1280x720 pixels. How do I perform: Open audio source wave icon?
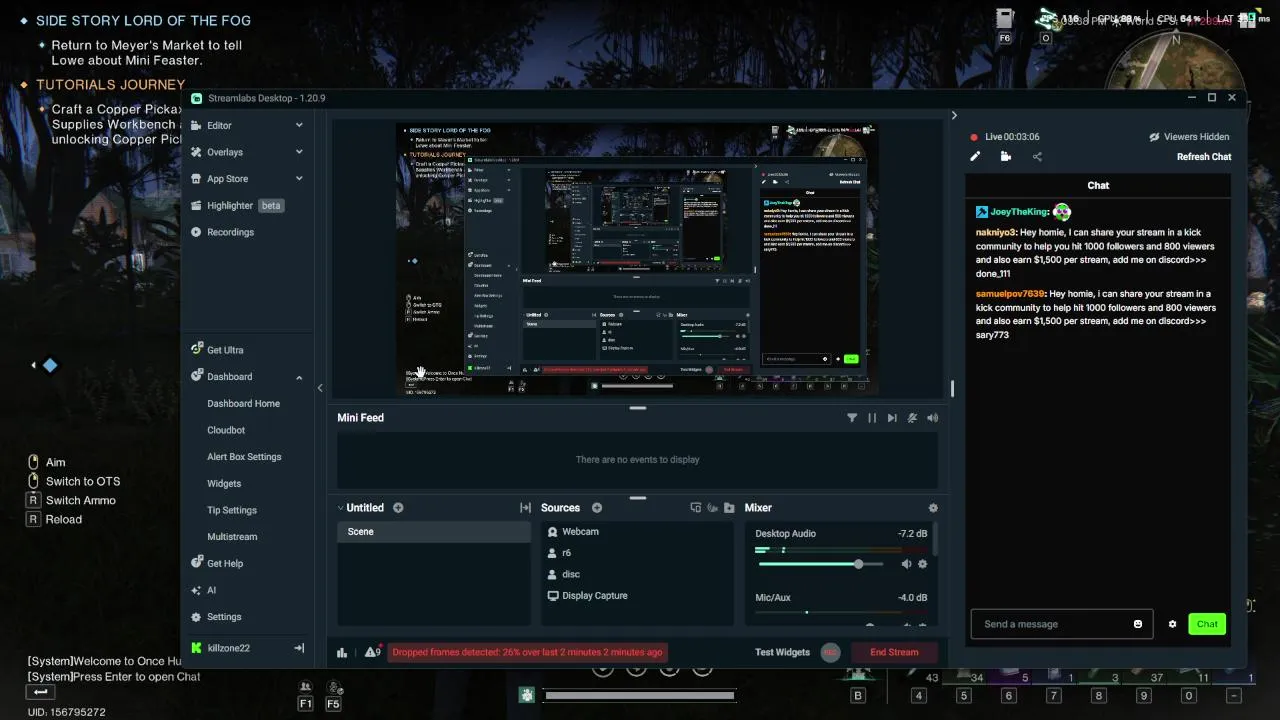(713, 508)
